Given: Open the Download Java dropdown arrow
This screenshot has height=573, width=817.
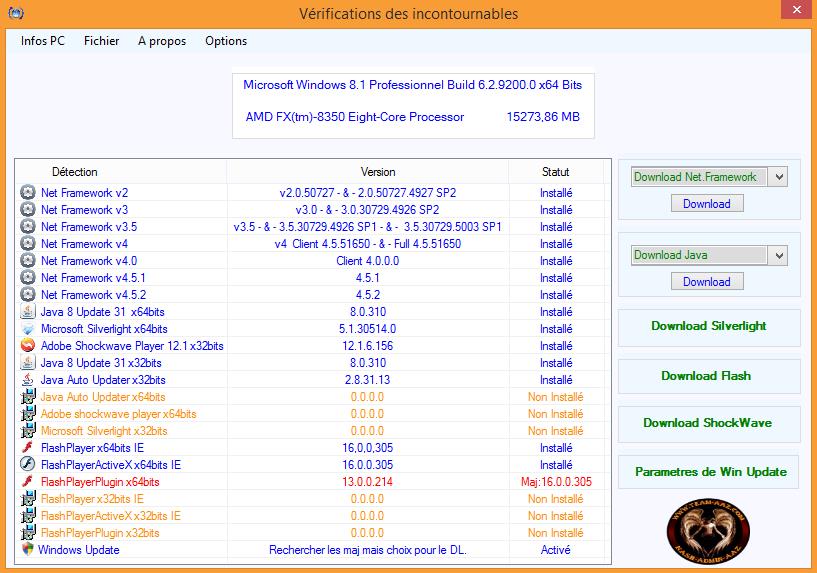Looking at the screenshot, I should (x=779, y=255).
